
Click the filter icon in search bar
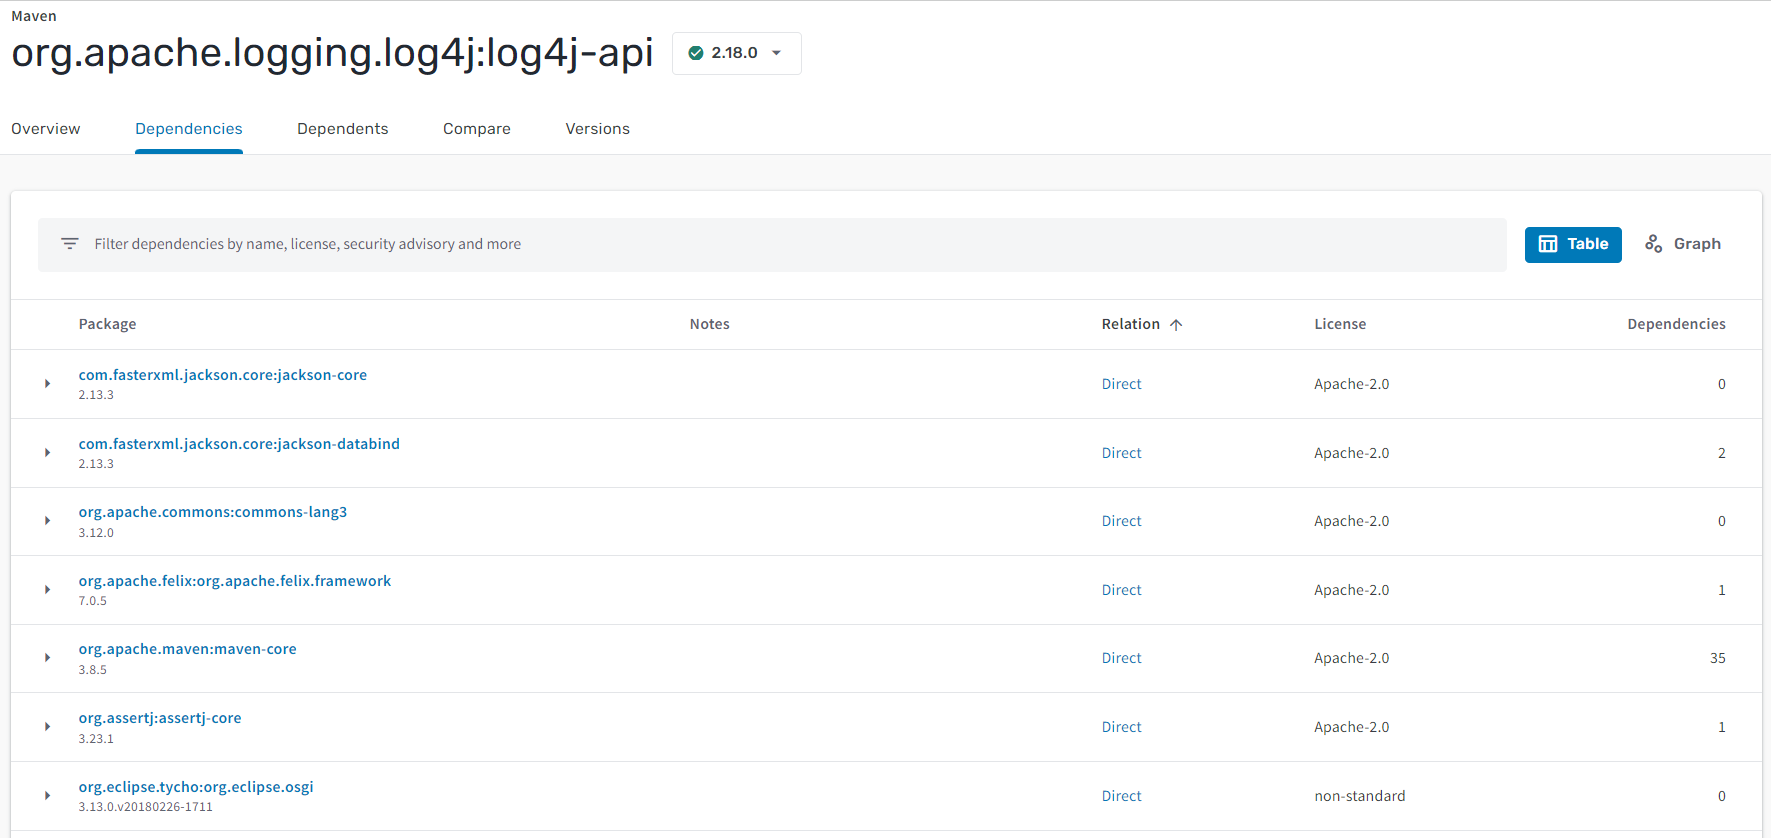point(70,244)
